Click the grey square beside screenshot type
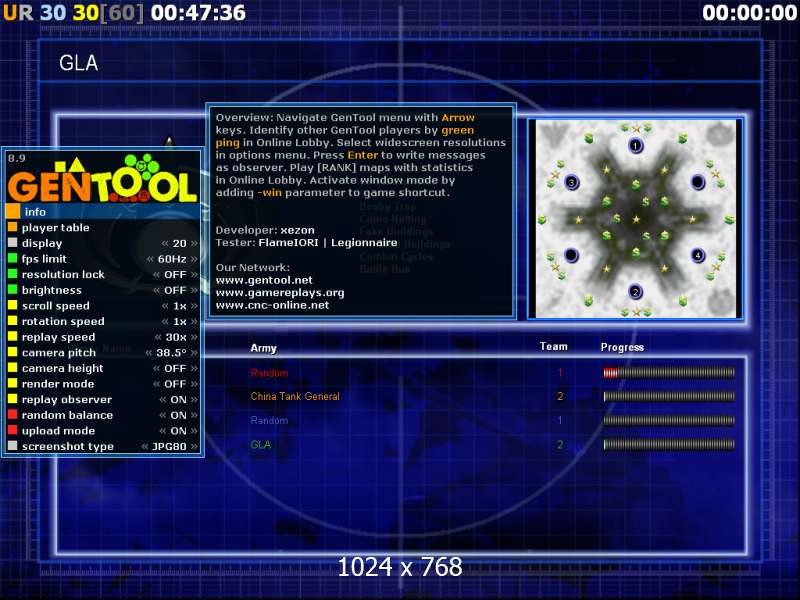 (13, 446)
